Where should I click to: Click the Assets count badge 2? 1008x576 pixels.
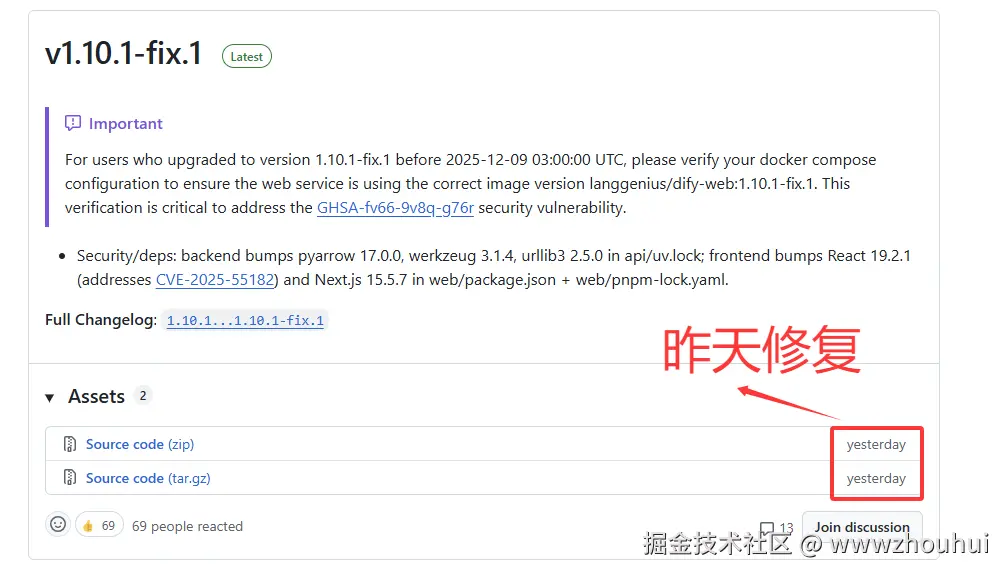[x=143, y=395]
